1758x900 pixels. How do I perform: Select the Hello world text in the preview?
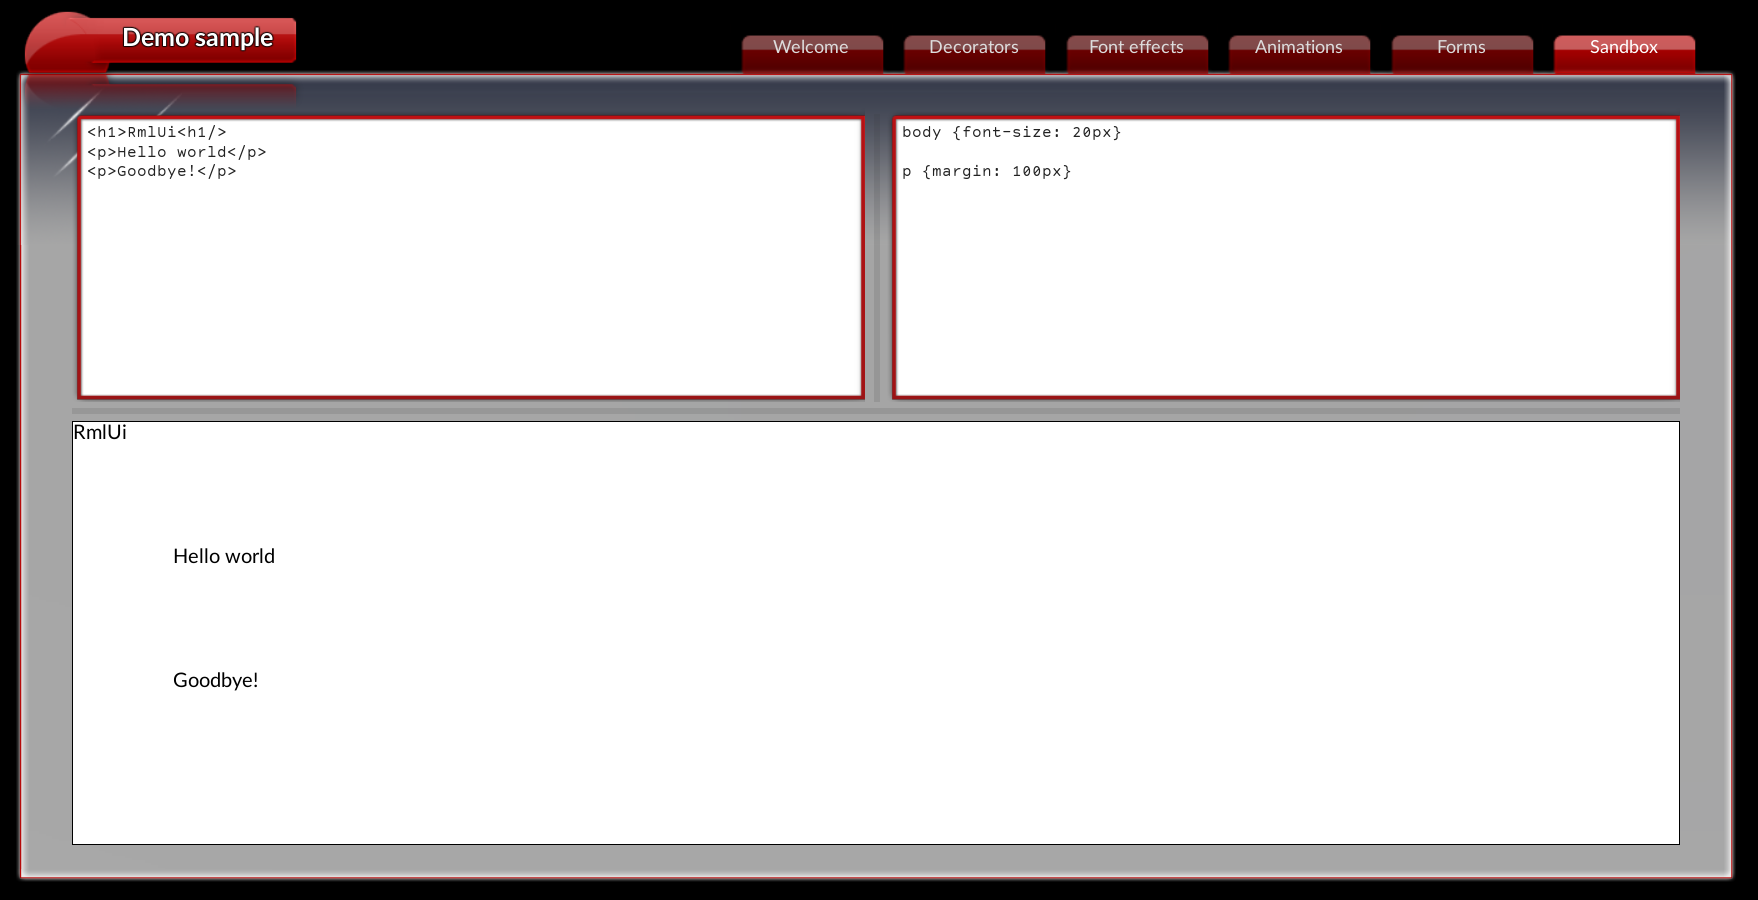pos(224,556)
